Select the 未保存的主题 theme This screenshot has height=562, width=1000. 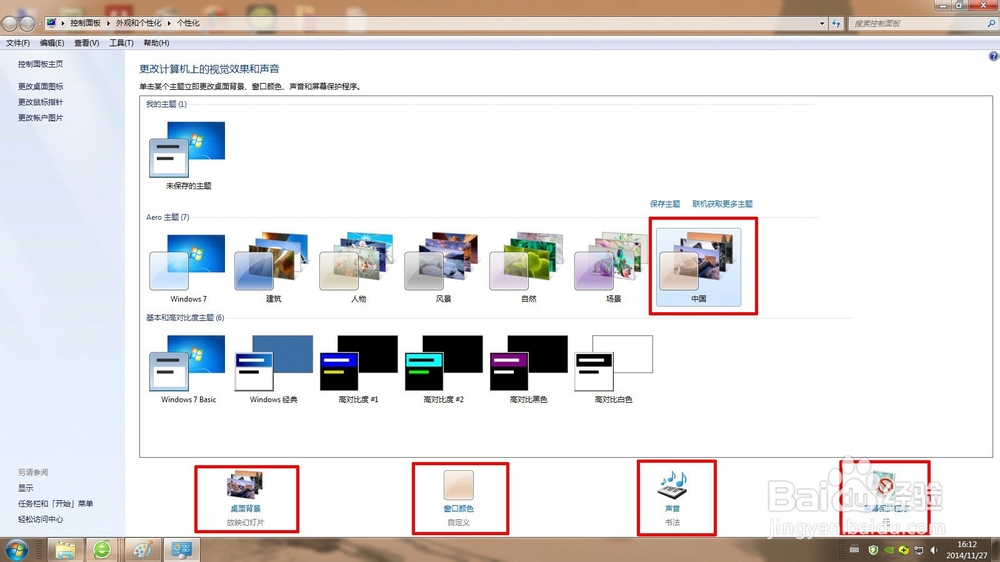188,156
